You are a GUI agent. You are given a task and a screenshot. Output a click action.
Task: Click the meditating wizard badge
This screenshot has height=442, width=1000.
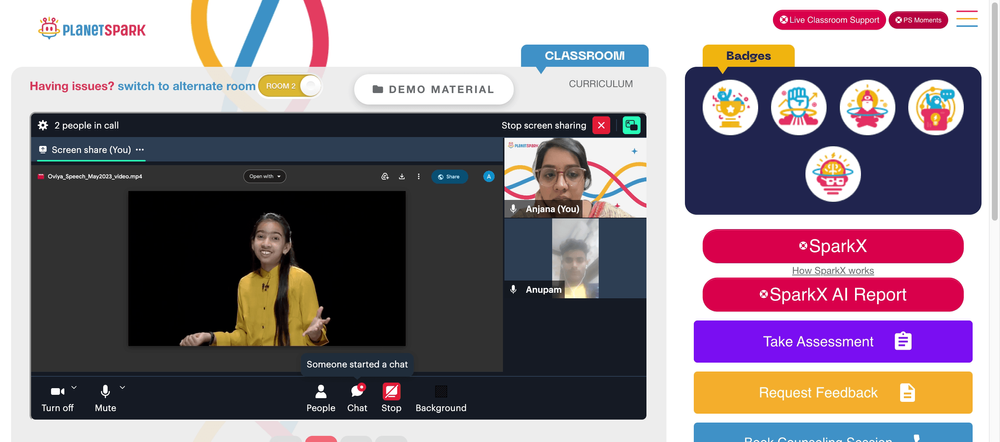click(x=867, y=107)
